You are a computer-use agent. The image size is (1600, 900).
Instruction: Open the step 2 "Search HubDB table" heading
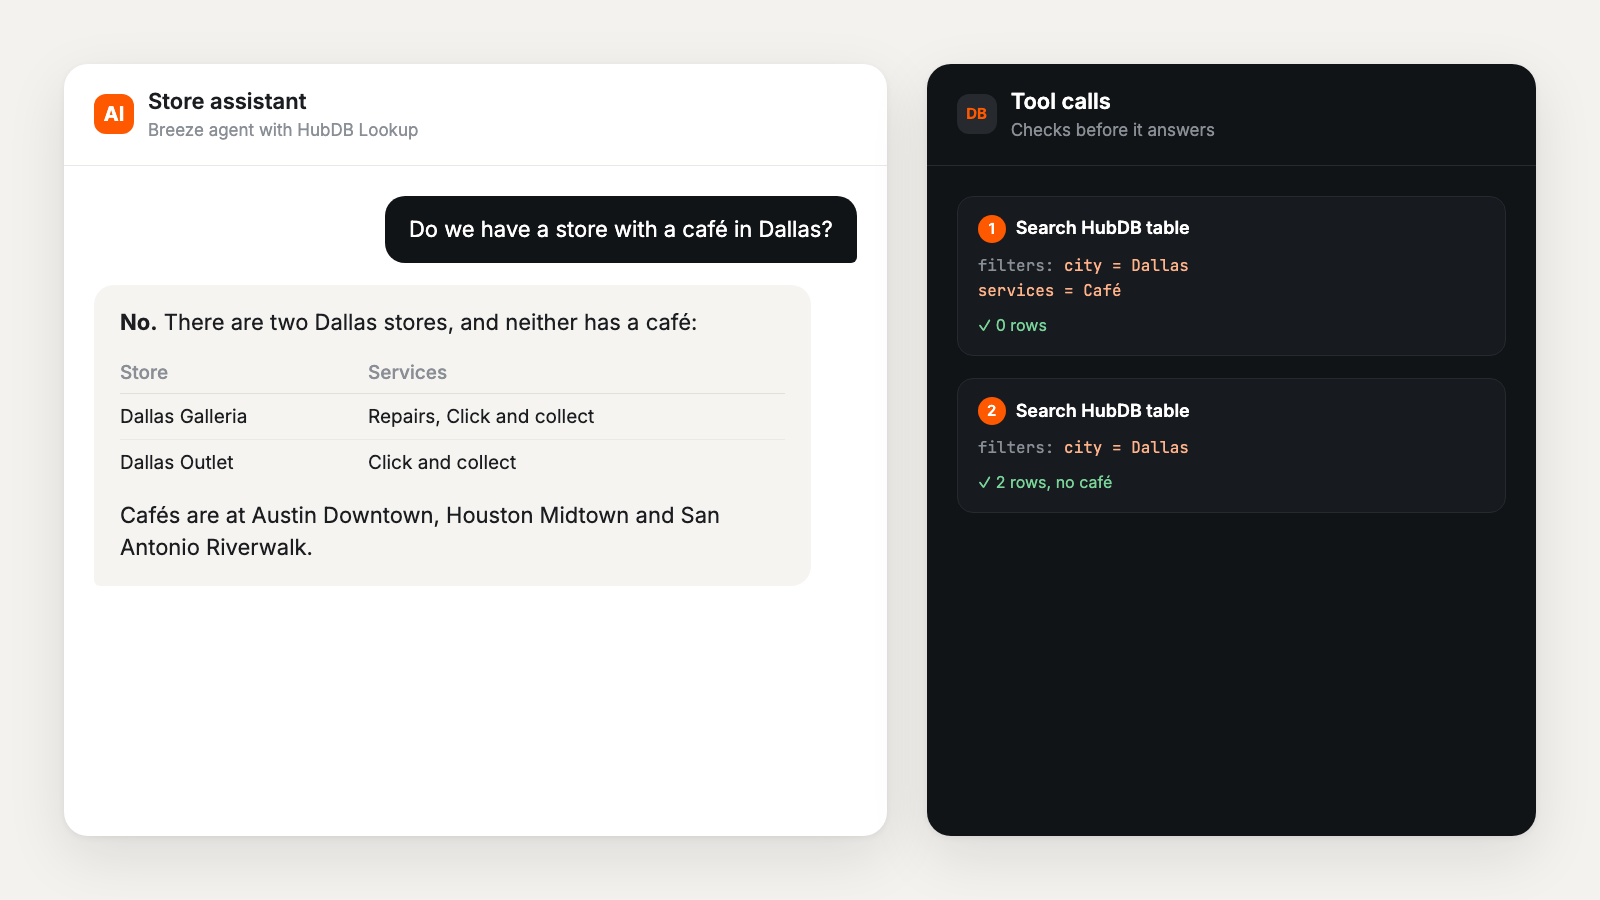[1102, 411]
